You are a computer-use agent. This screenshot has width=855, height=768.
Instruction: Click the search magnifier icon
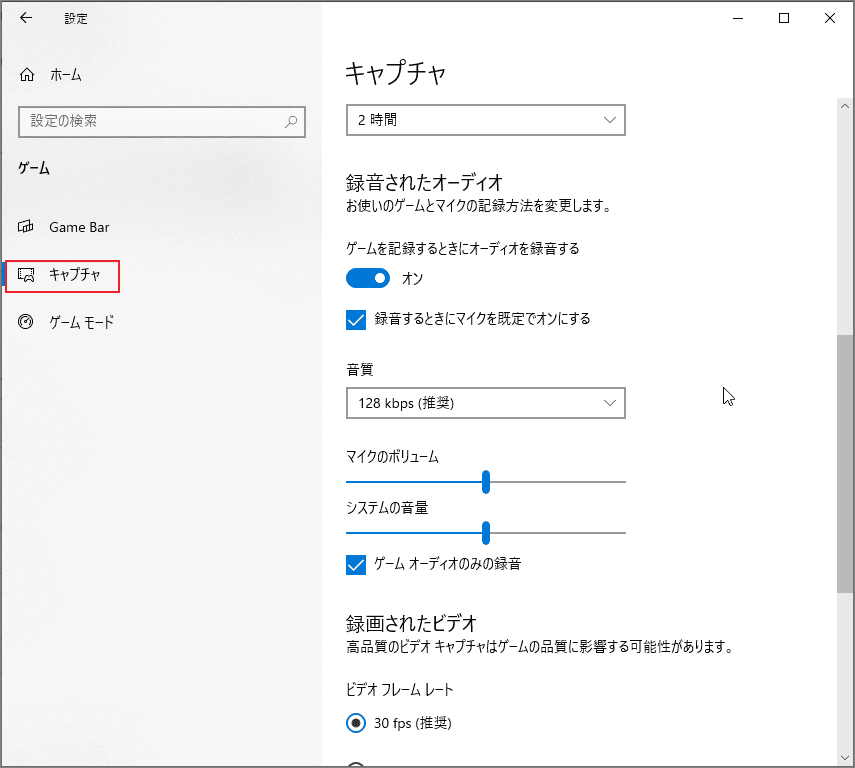click(x=290, y=122)
